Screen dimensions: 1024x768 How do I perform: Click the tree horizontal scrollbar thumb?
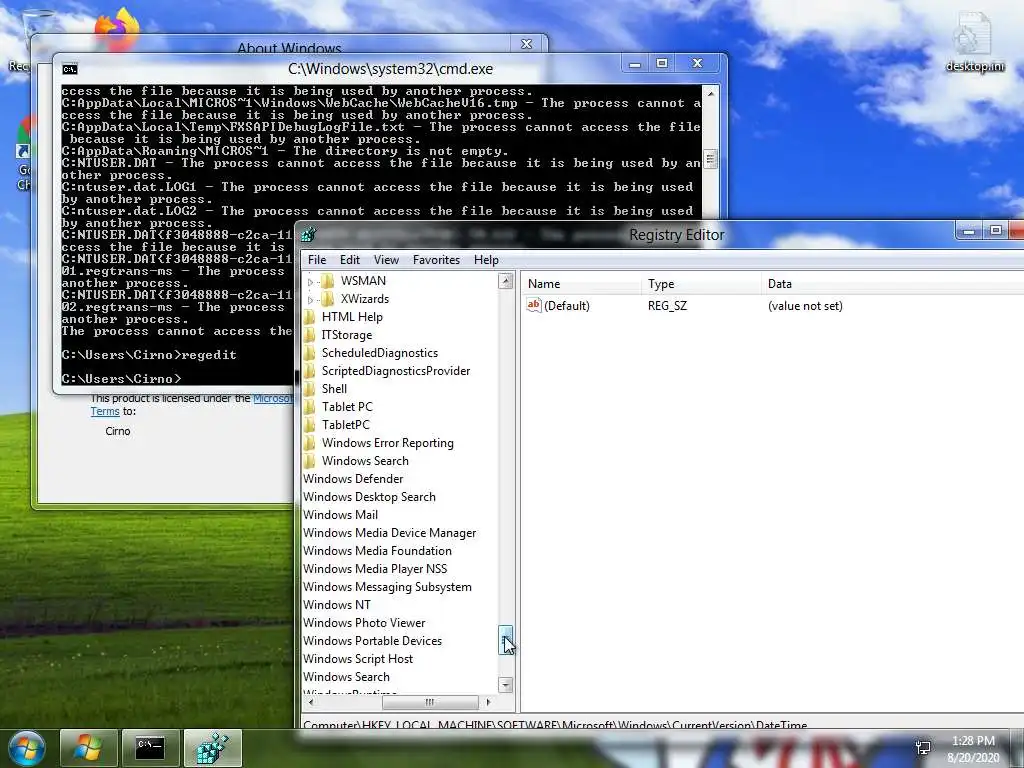point(430,703)
